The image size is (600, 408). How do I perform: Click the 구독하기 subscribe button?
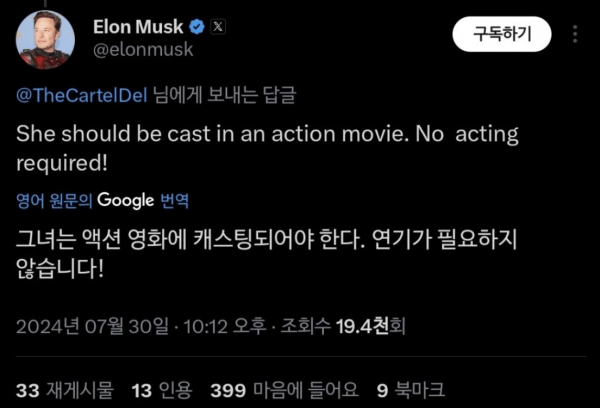(502, 34)
